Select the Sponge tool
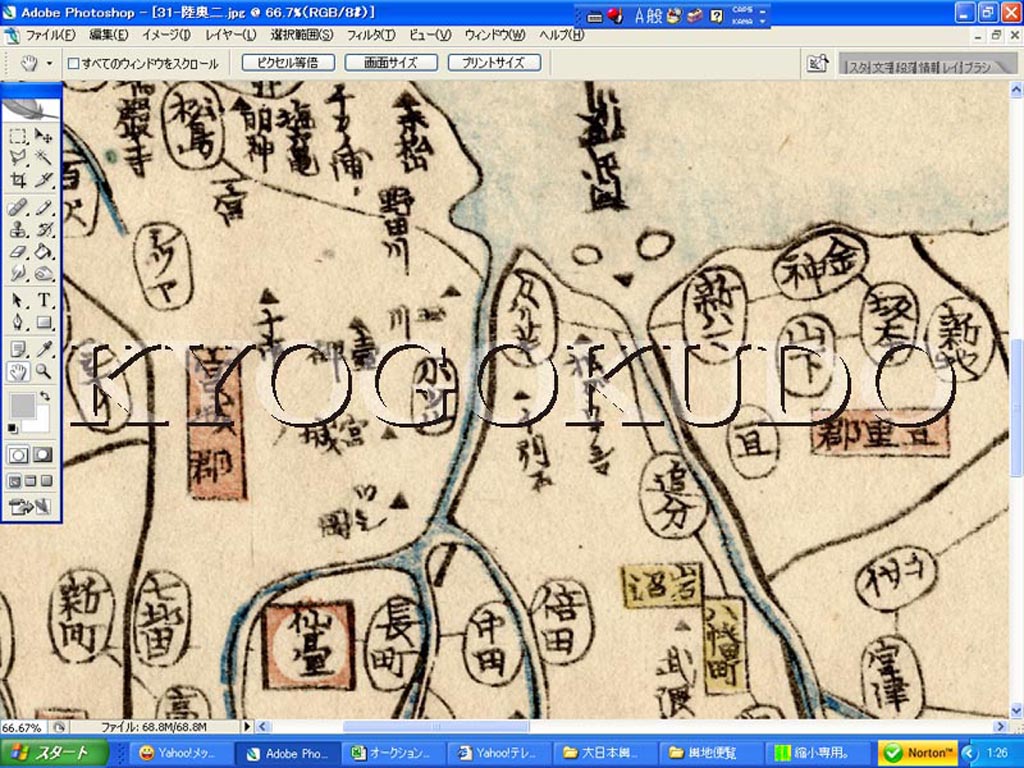This screenshot has height=768, width=1024. click(x=43, y=273)
